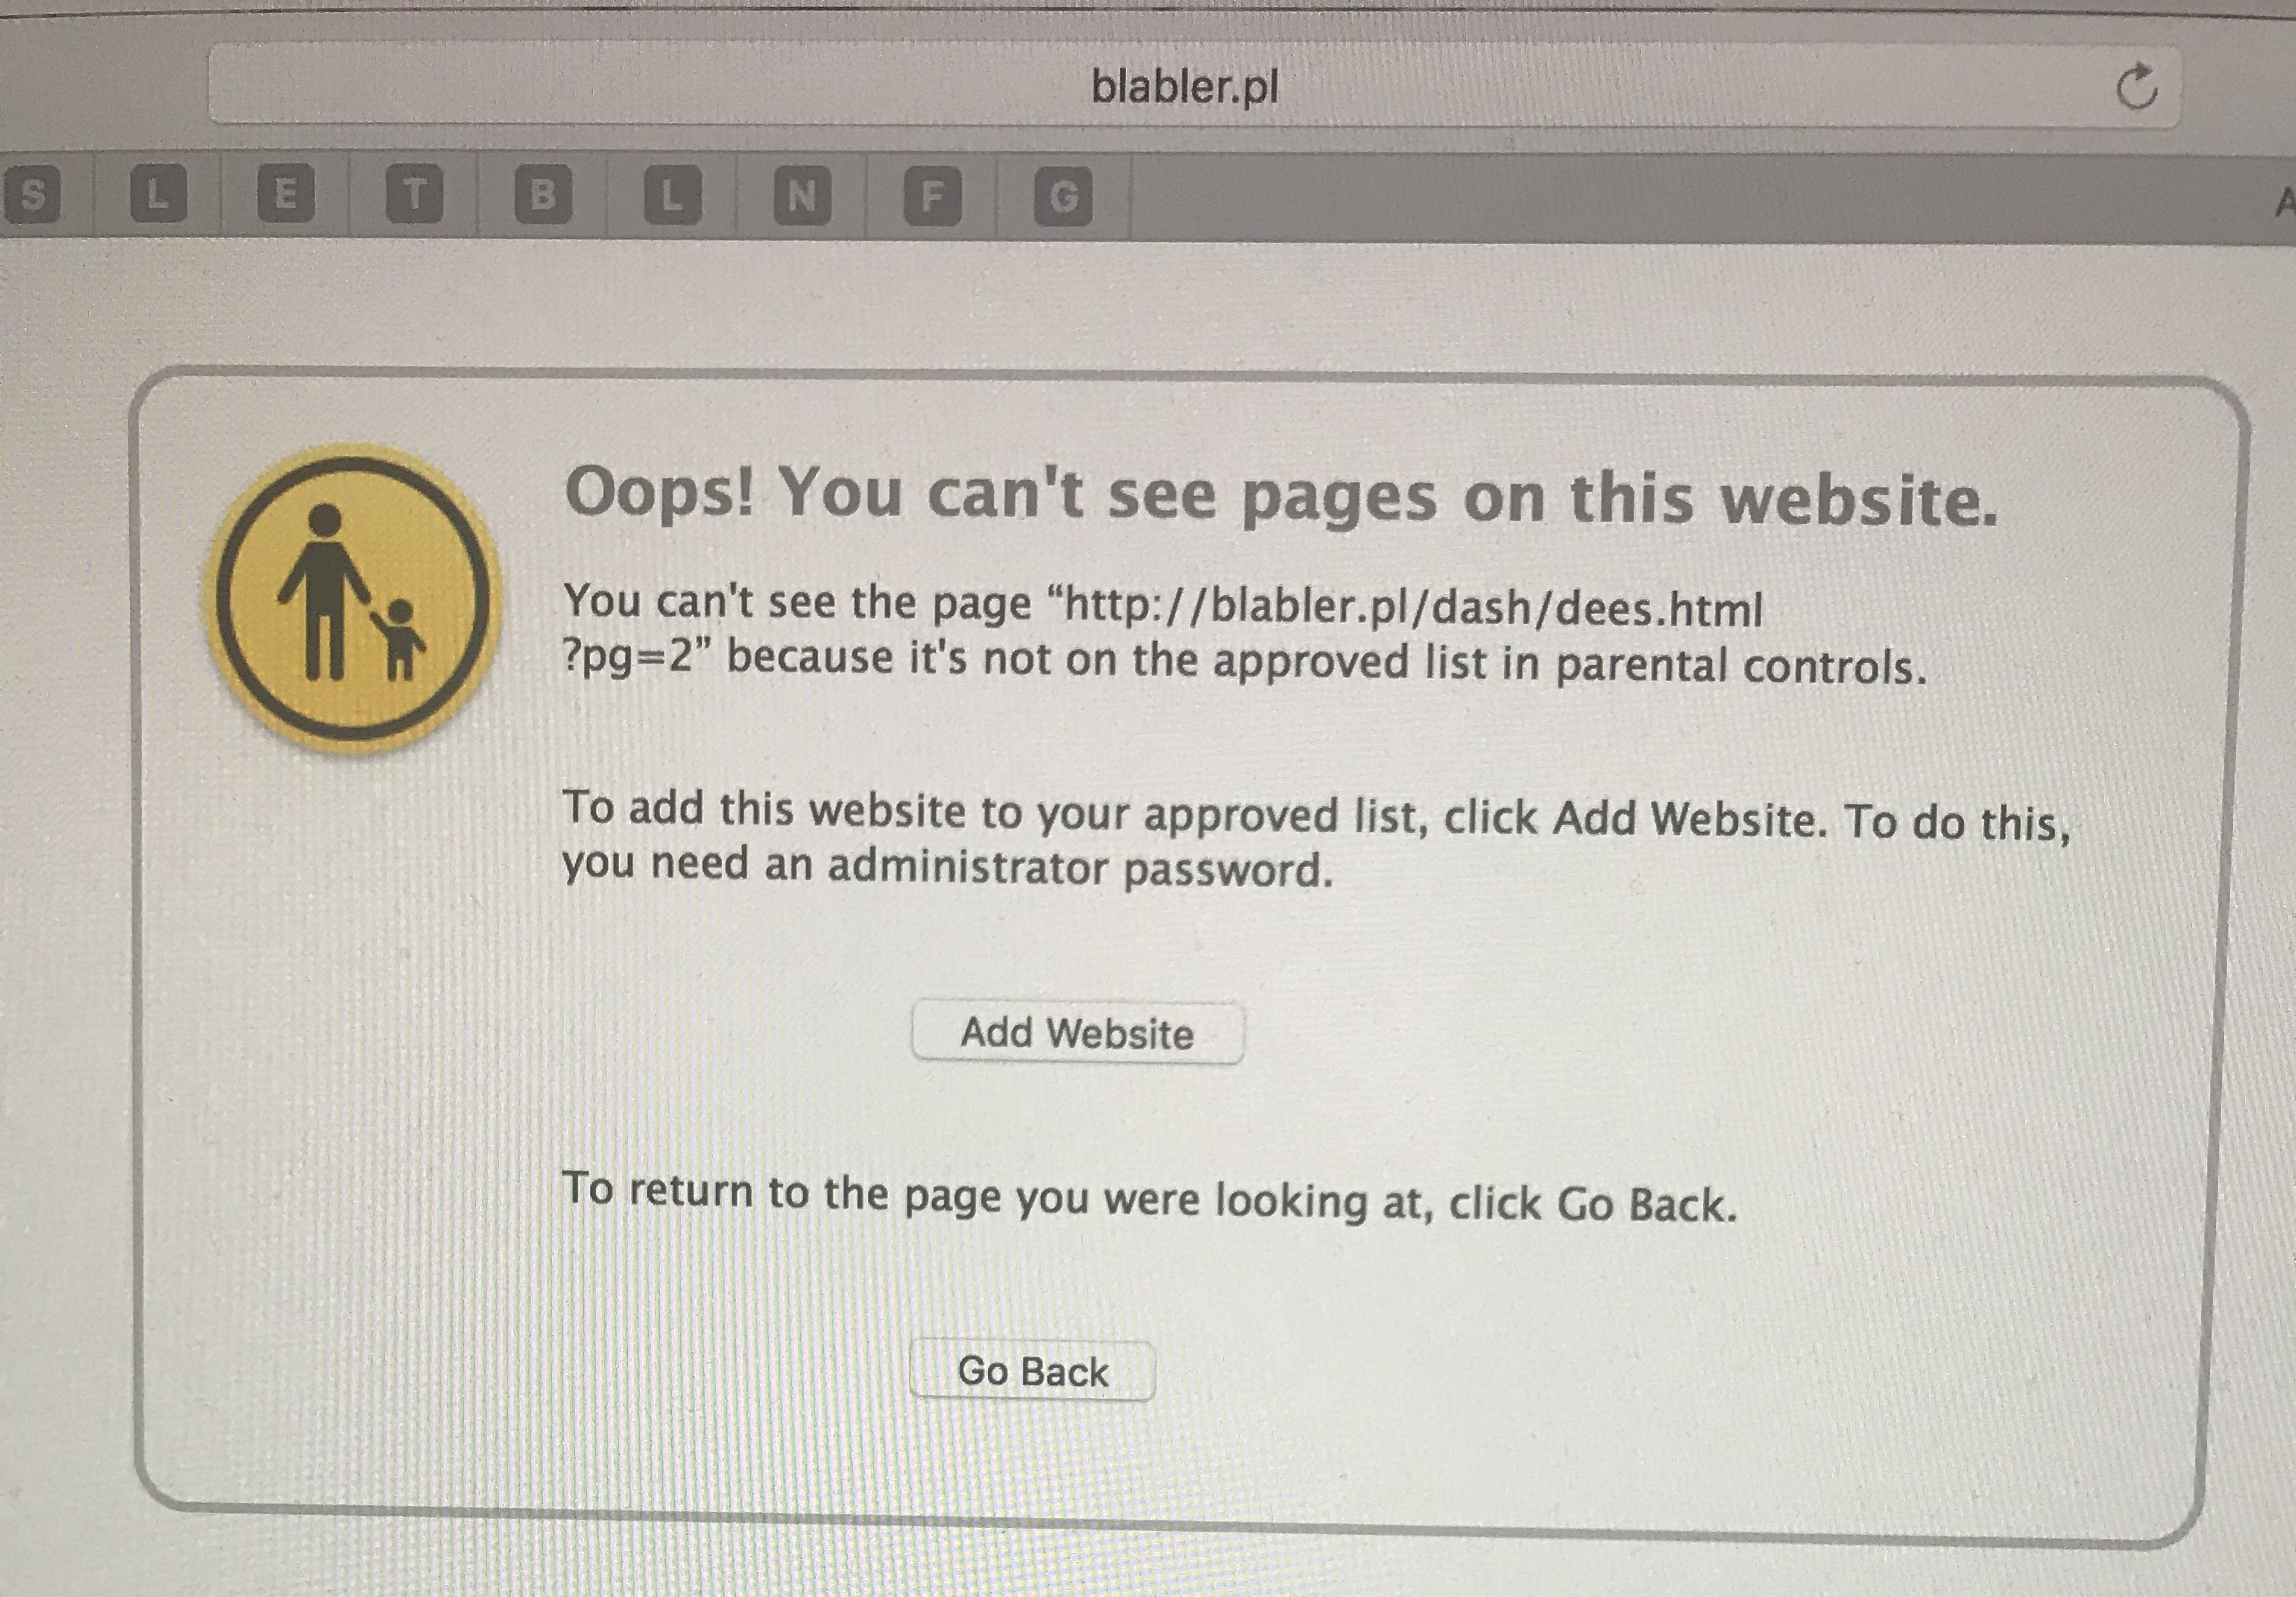Open the pinned F tab
Viewport: 2296px width, 1597px height.
pyautogui.click(x=932, y=196)
